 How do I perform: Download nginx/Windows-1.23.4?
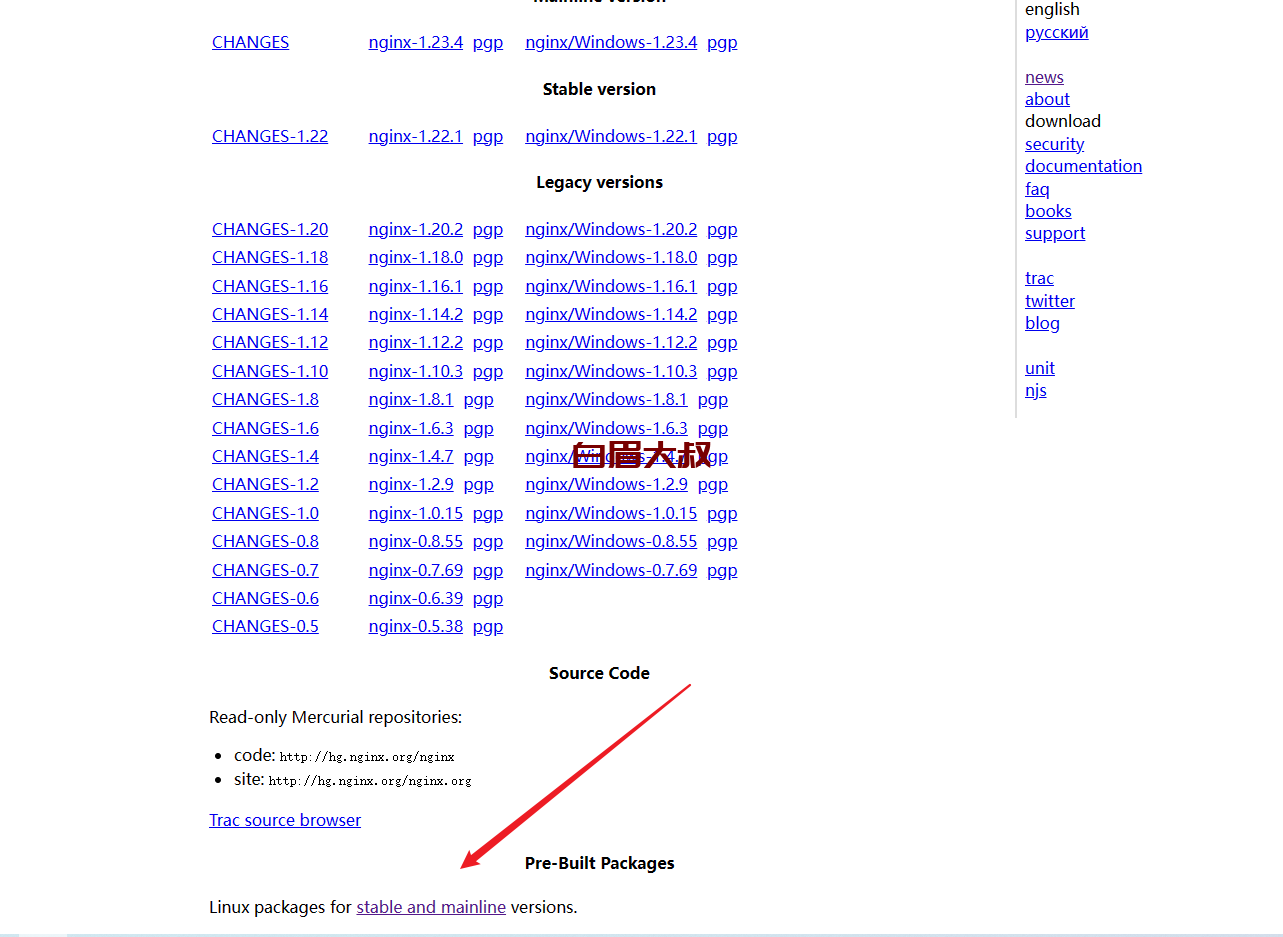(x=611, y=42)
